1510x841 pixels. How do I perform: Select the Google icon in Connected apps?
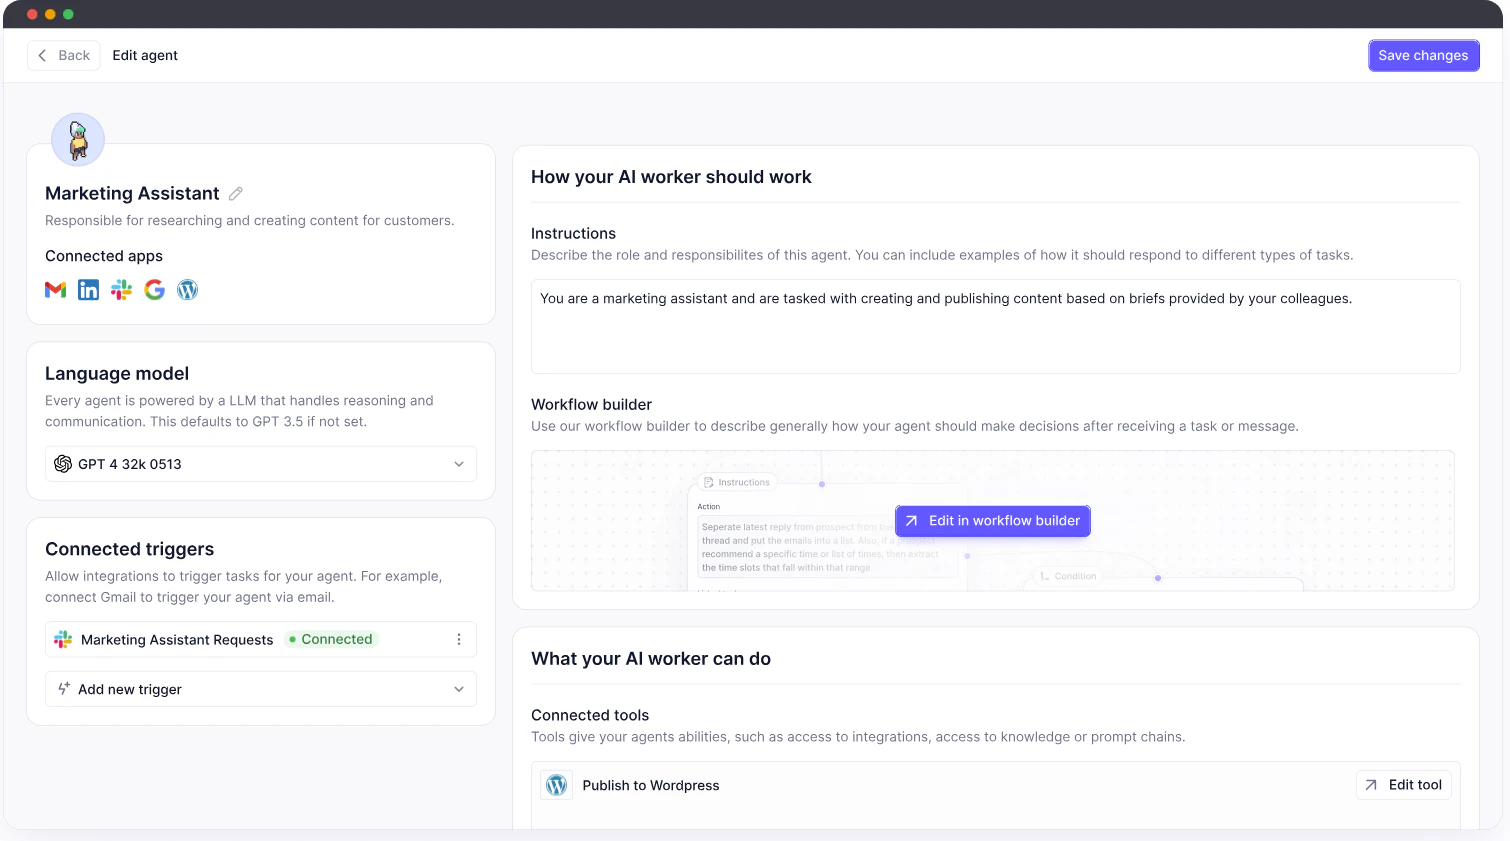[154, 289]
